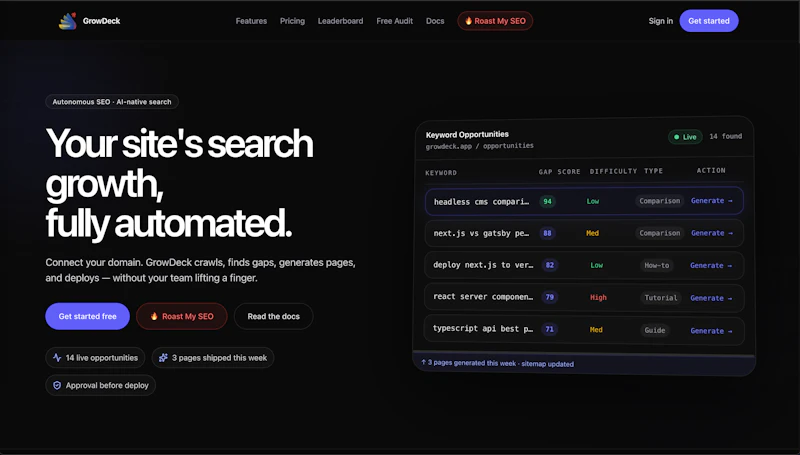The image size is (800, 455).
Task: Click the Keyword Opportunities panel title
Action: [467, 134]
